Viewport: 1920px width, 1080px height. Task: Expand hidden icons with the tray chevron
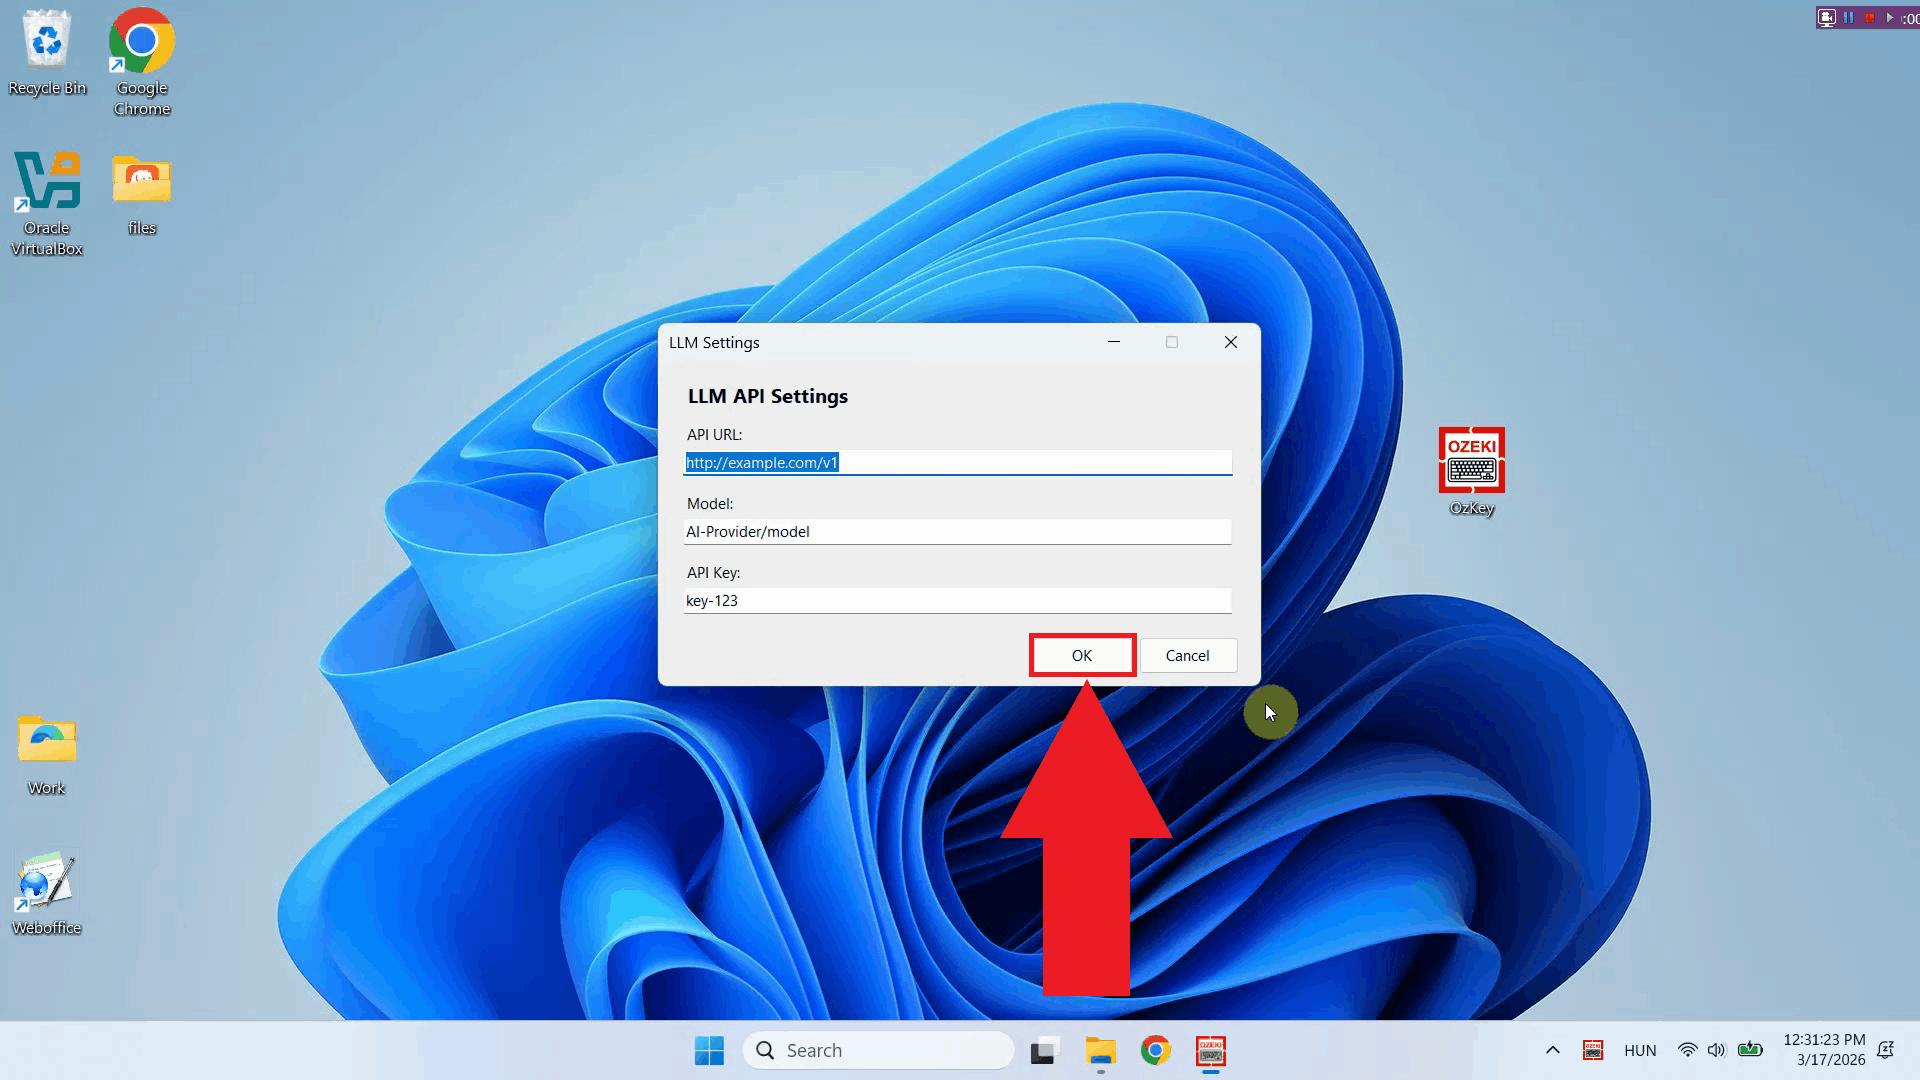pyautogui.click(x=1553, y=1050)
